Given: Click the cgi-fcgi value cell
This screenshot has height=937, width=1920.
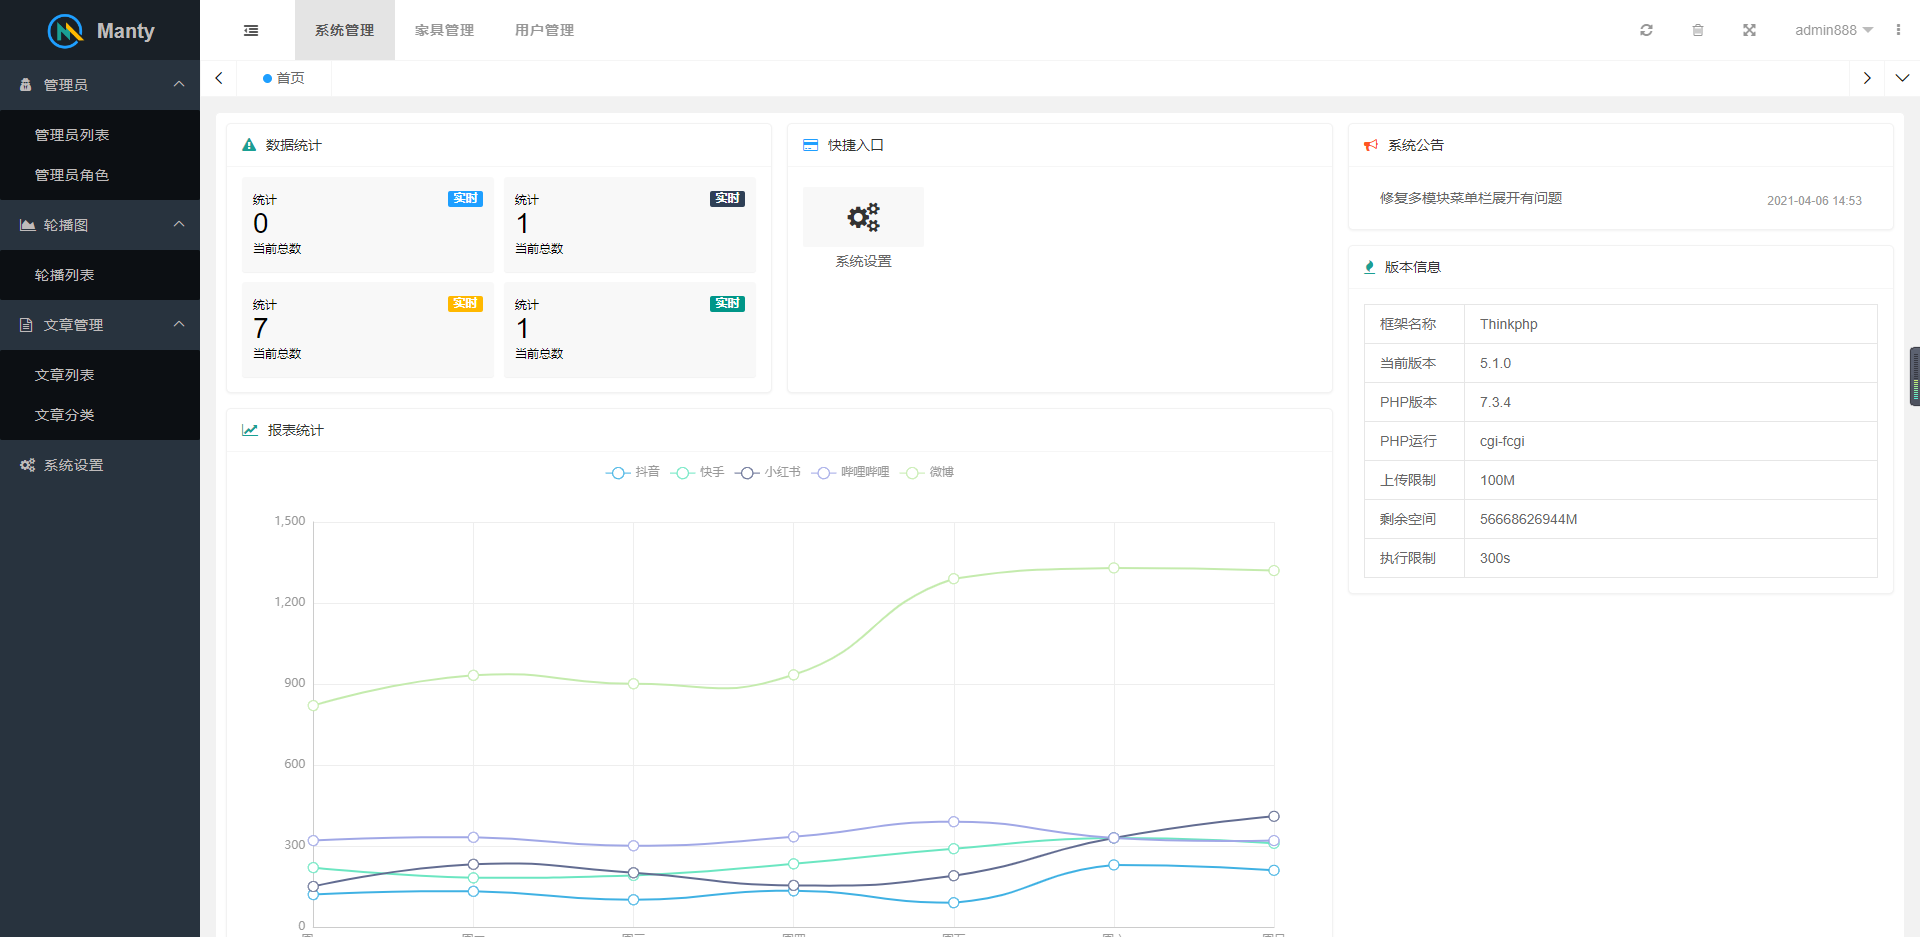Looking at the screenshot, I should 1670,441.
